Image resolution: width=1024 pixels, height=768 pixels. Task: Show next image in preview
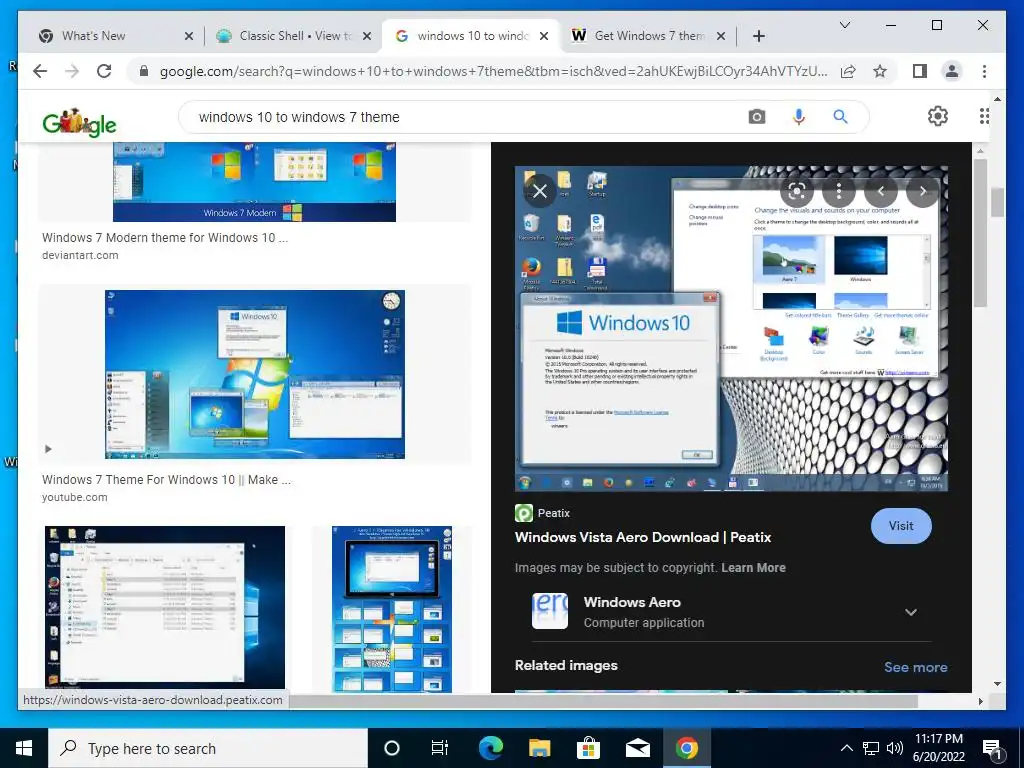[x=922, y=191]
